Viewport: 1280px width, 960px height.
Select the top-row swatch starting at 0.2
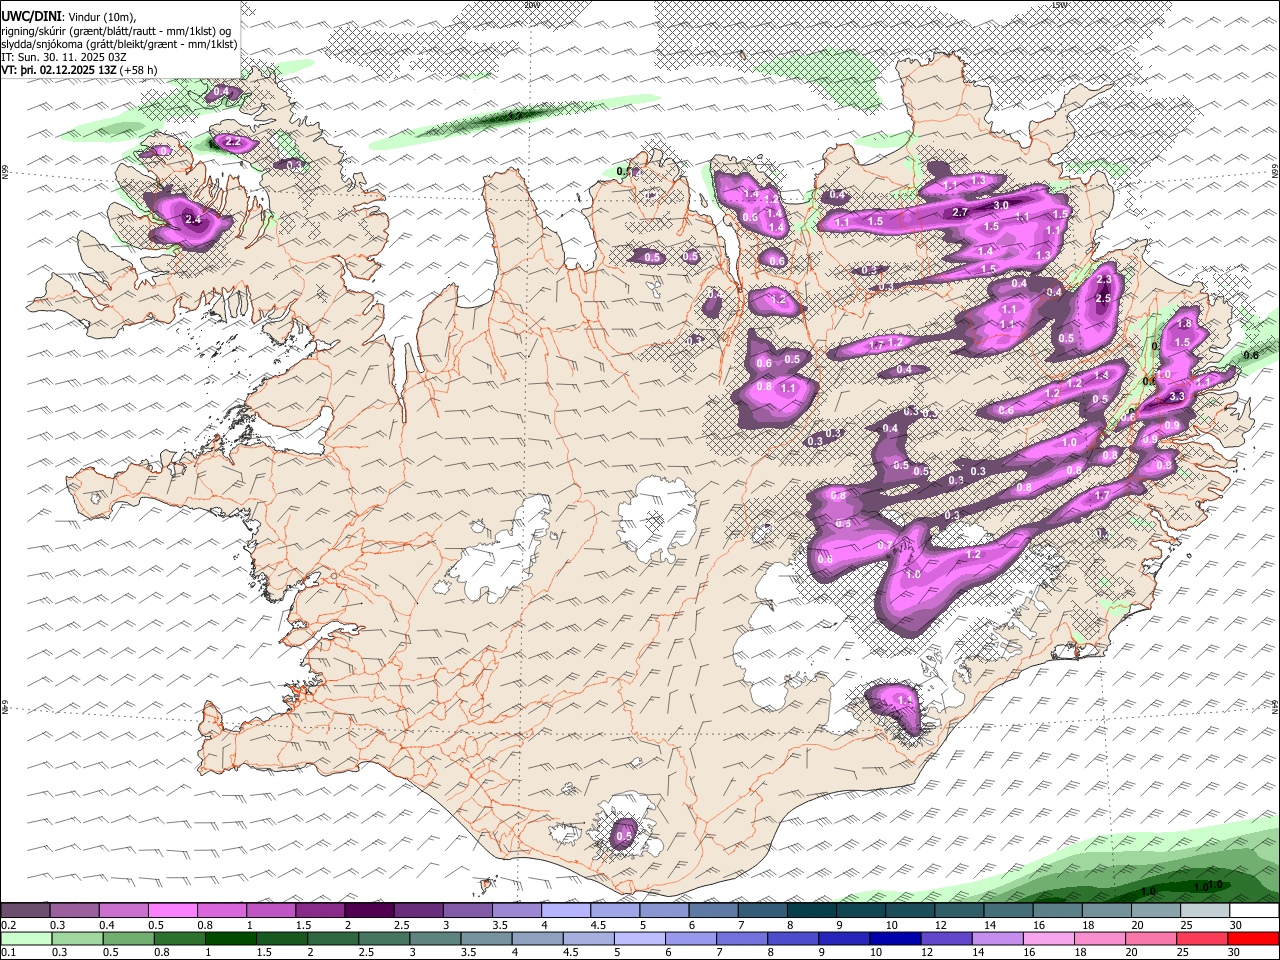25,910
